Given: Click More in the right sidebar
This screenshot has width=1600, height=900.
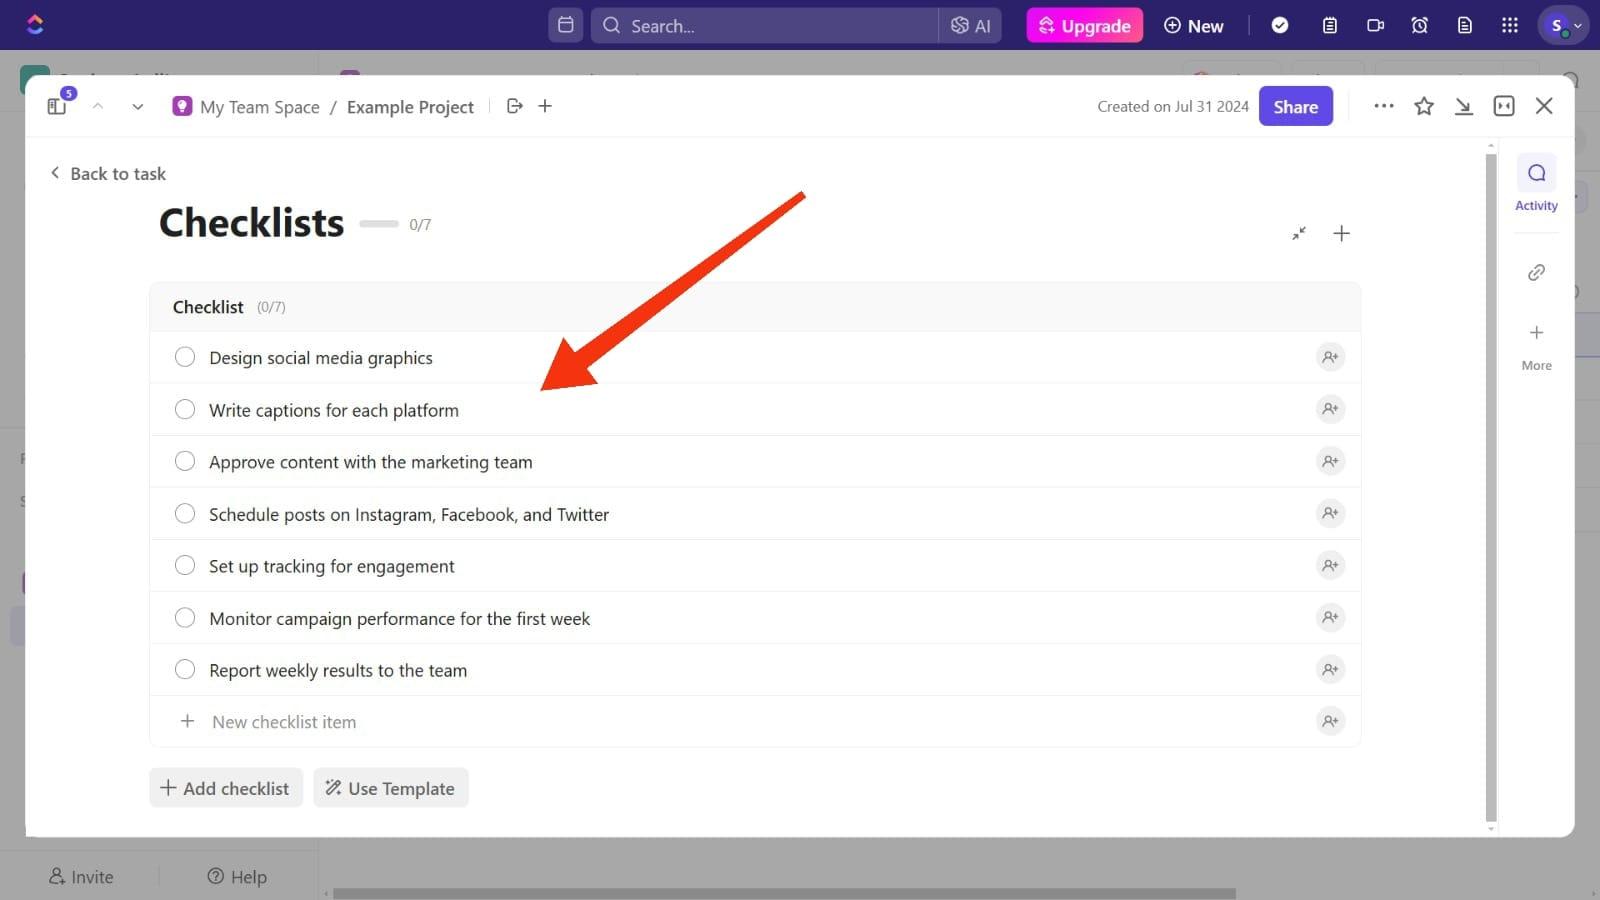Looking at the screenshot, I should click(x=1536, y=346).
